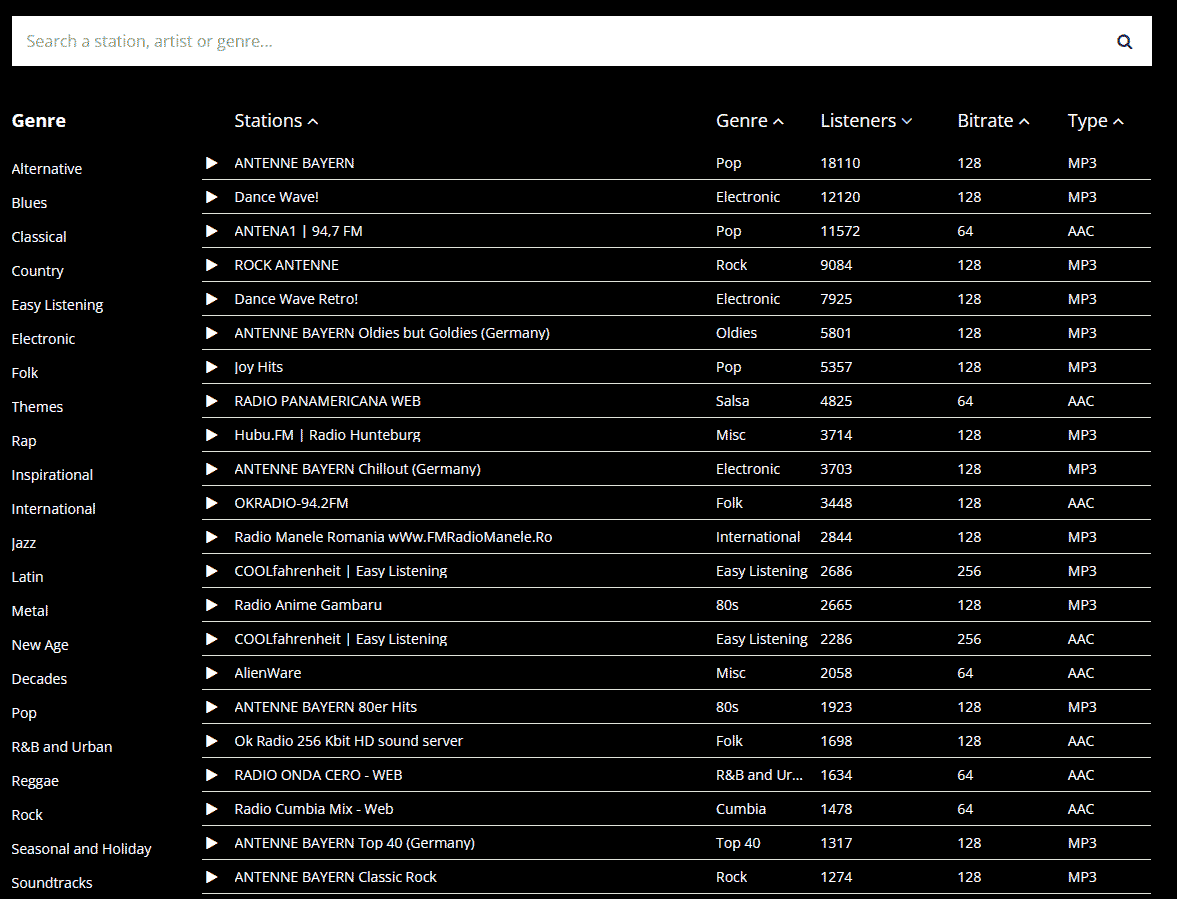Click Radio Anime Gambaru station name
The width and height of the screenshot is (1177, 899).
(308, 605)
